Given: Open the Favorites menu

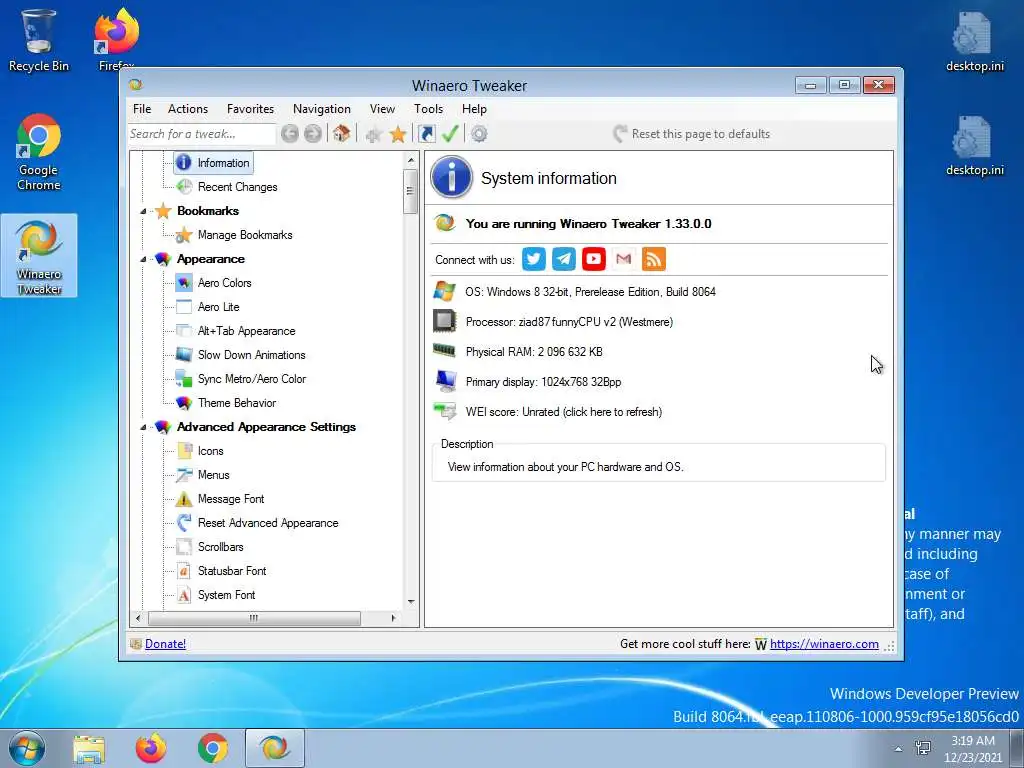Looking at the screenshot, I should [250, 109].
